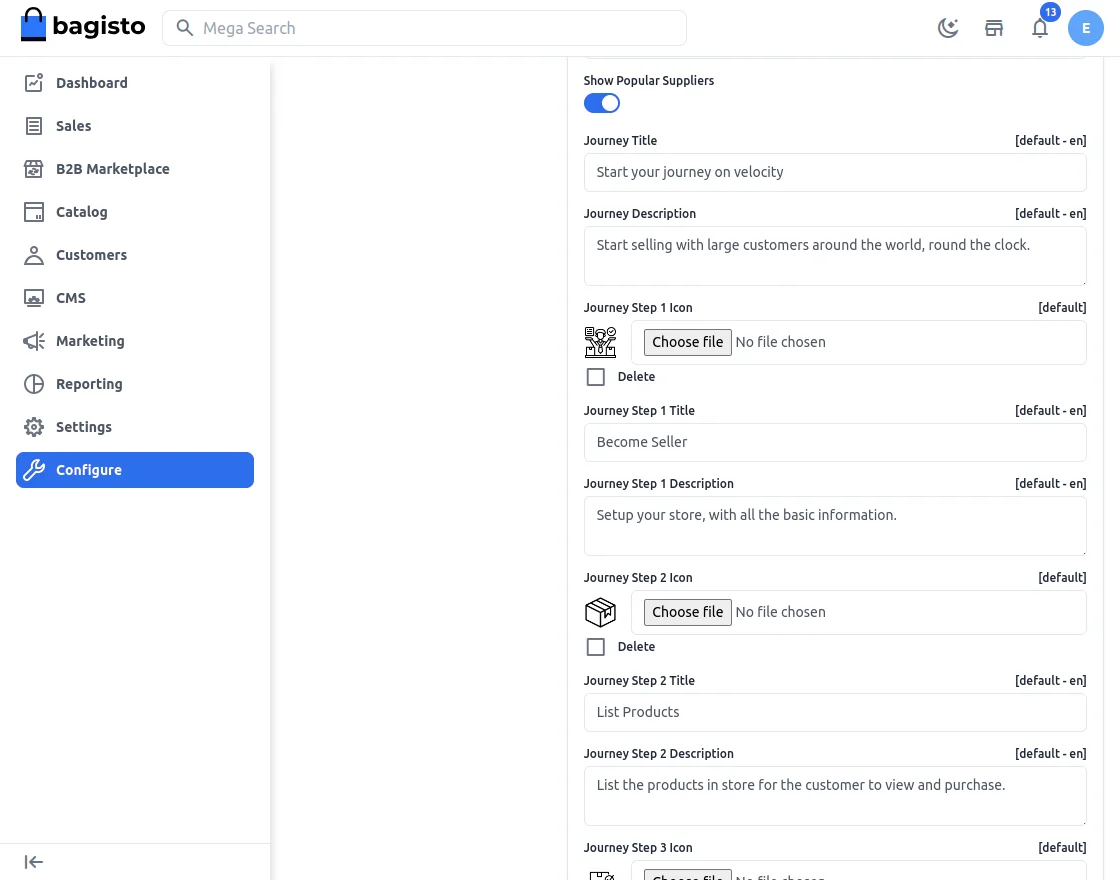Viewport: 1120px width, 880px height.
Task: Click the Mega Search field
Action: [425, 28]
